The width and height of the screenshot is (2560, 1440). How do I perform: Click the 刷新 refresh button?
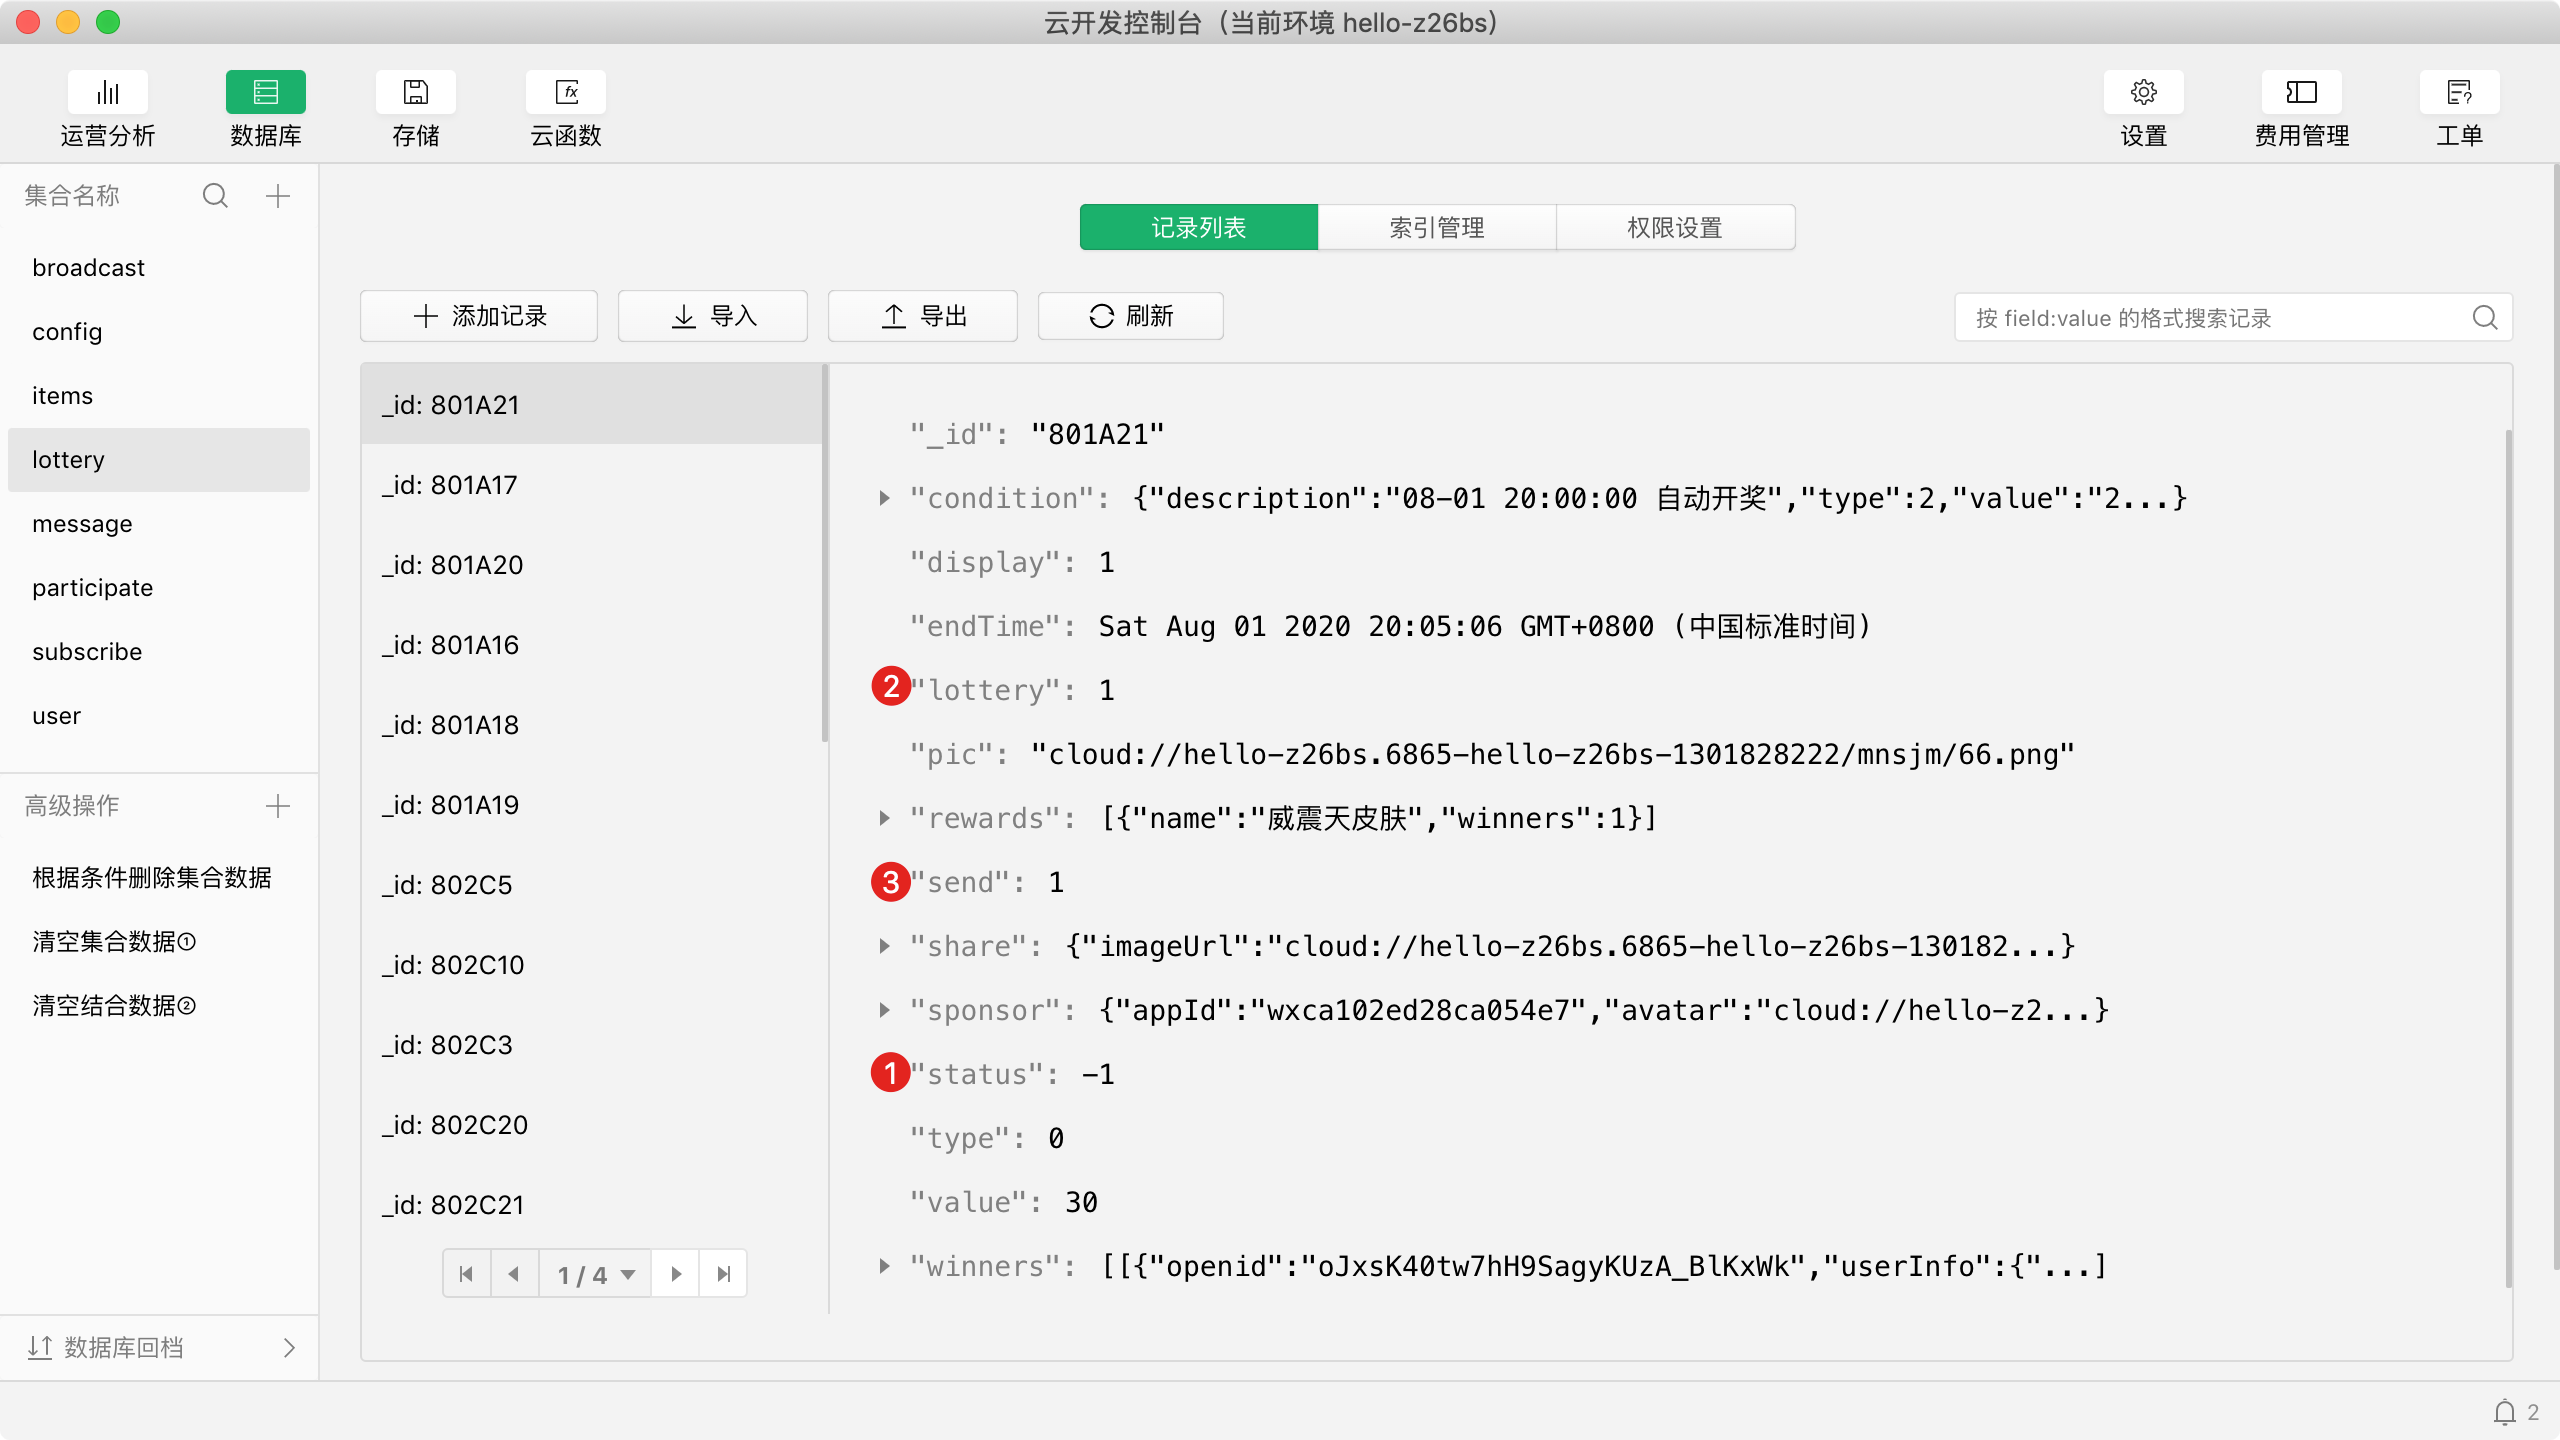click(1130, 317)
